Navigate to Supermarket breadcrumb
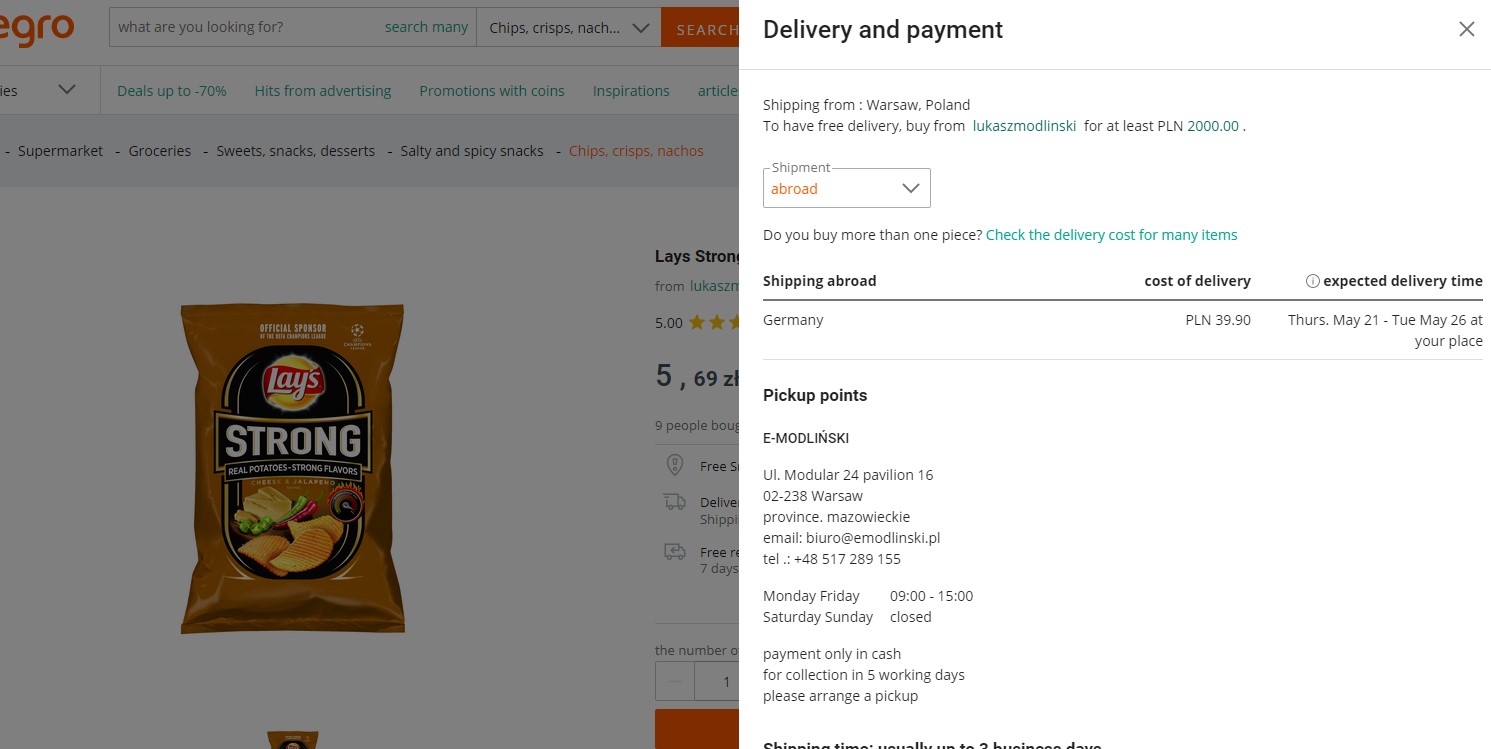Screen dimensions: 1491x749 pyautogui.click(x=60, y=151)
